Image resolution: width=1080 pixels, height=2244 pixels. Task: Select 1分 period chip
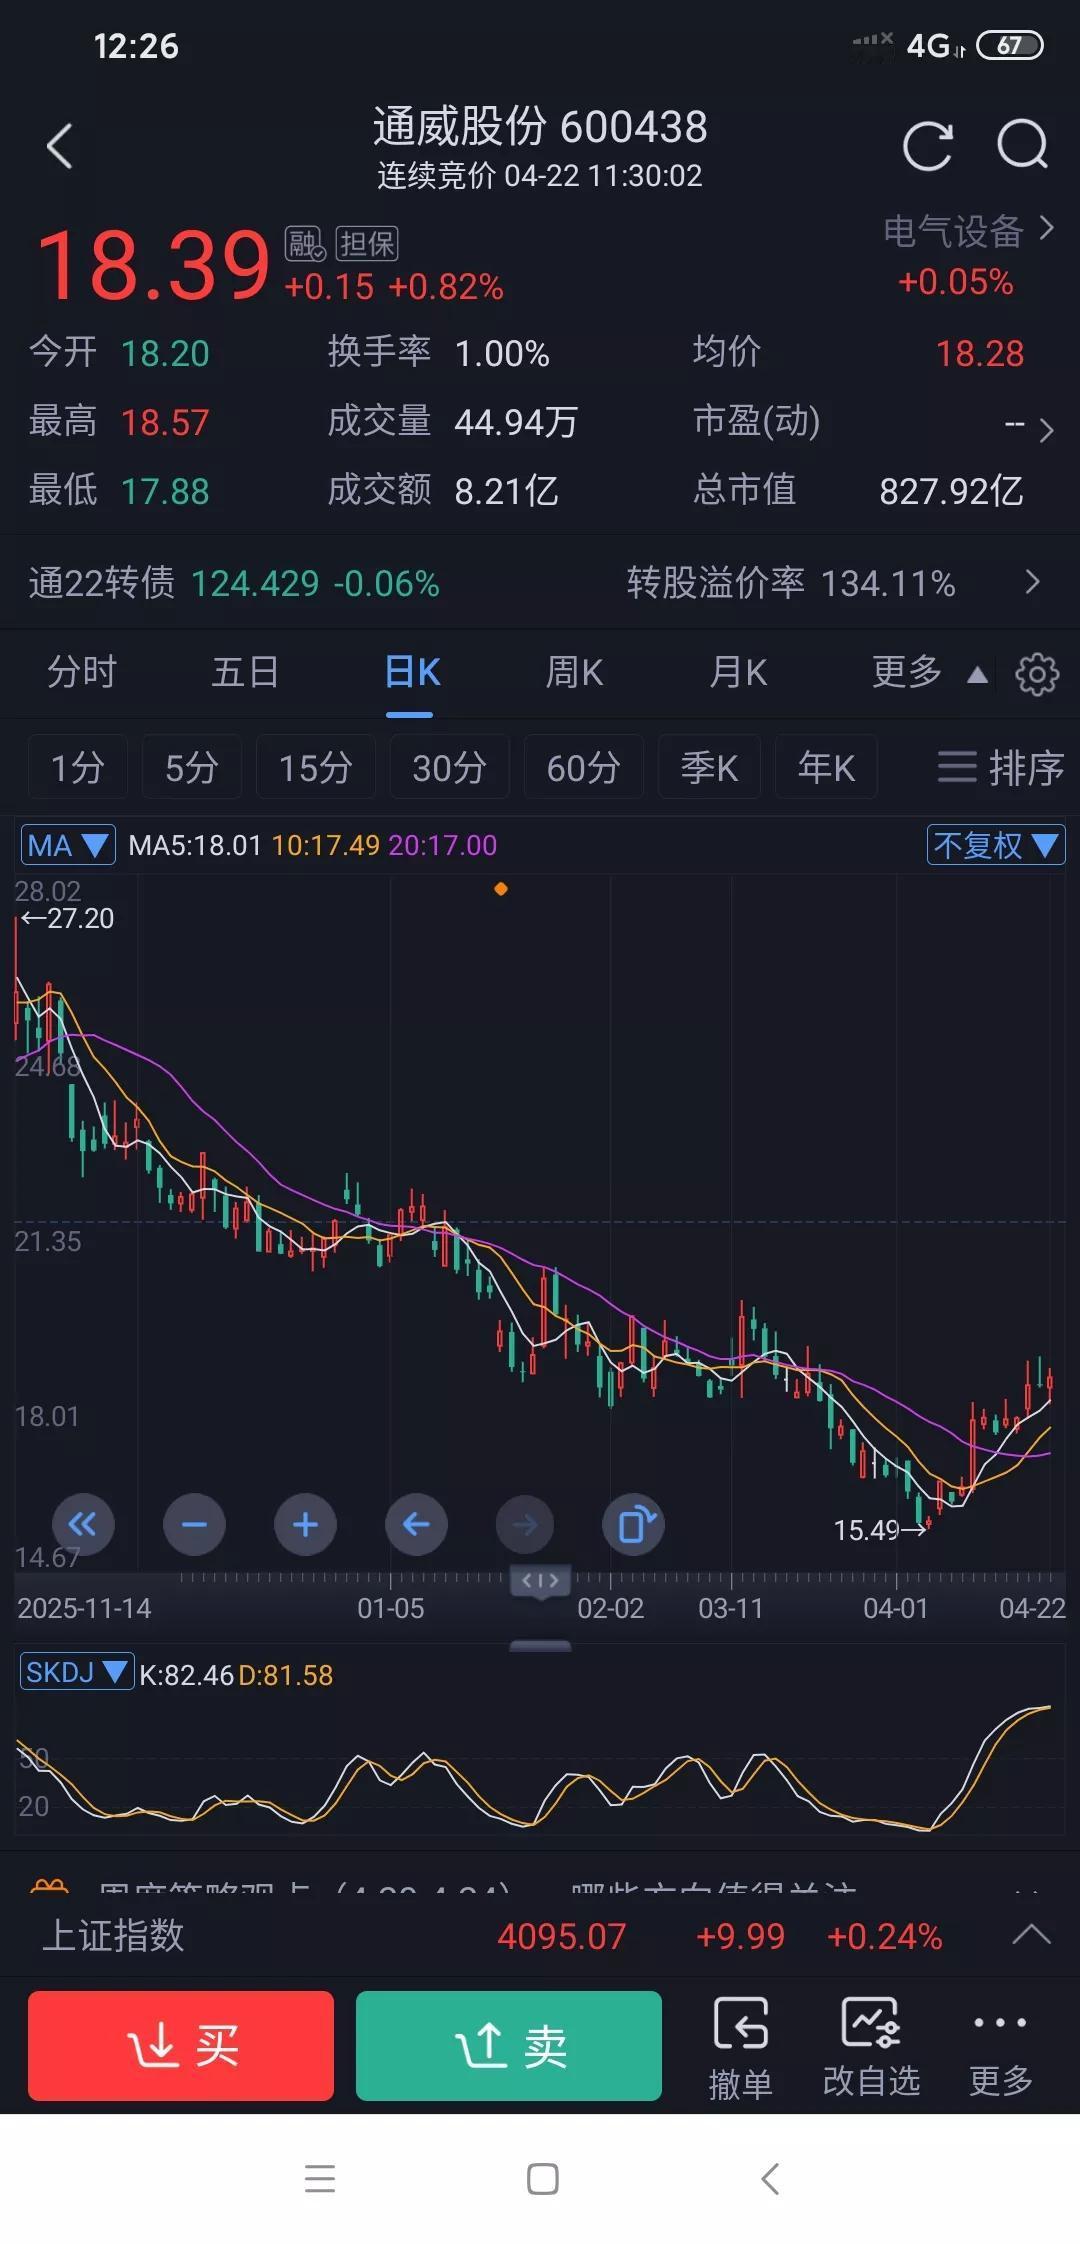(x=78, y=767)
